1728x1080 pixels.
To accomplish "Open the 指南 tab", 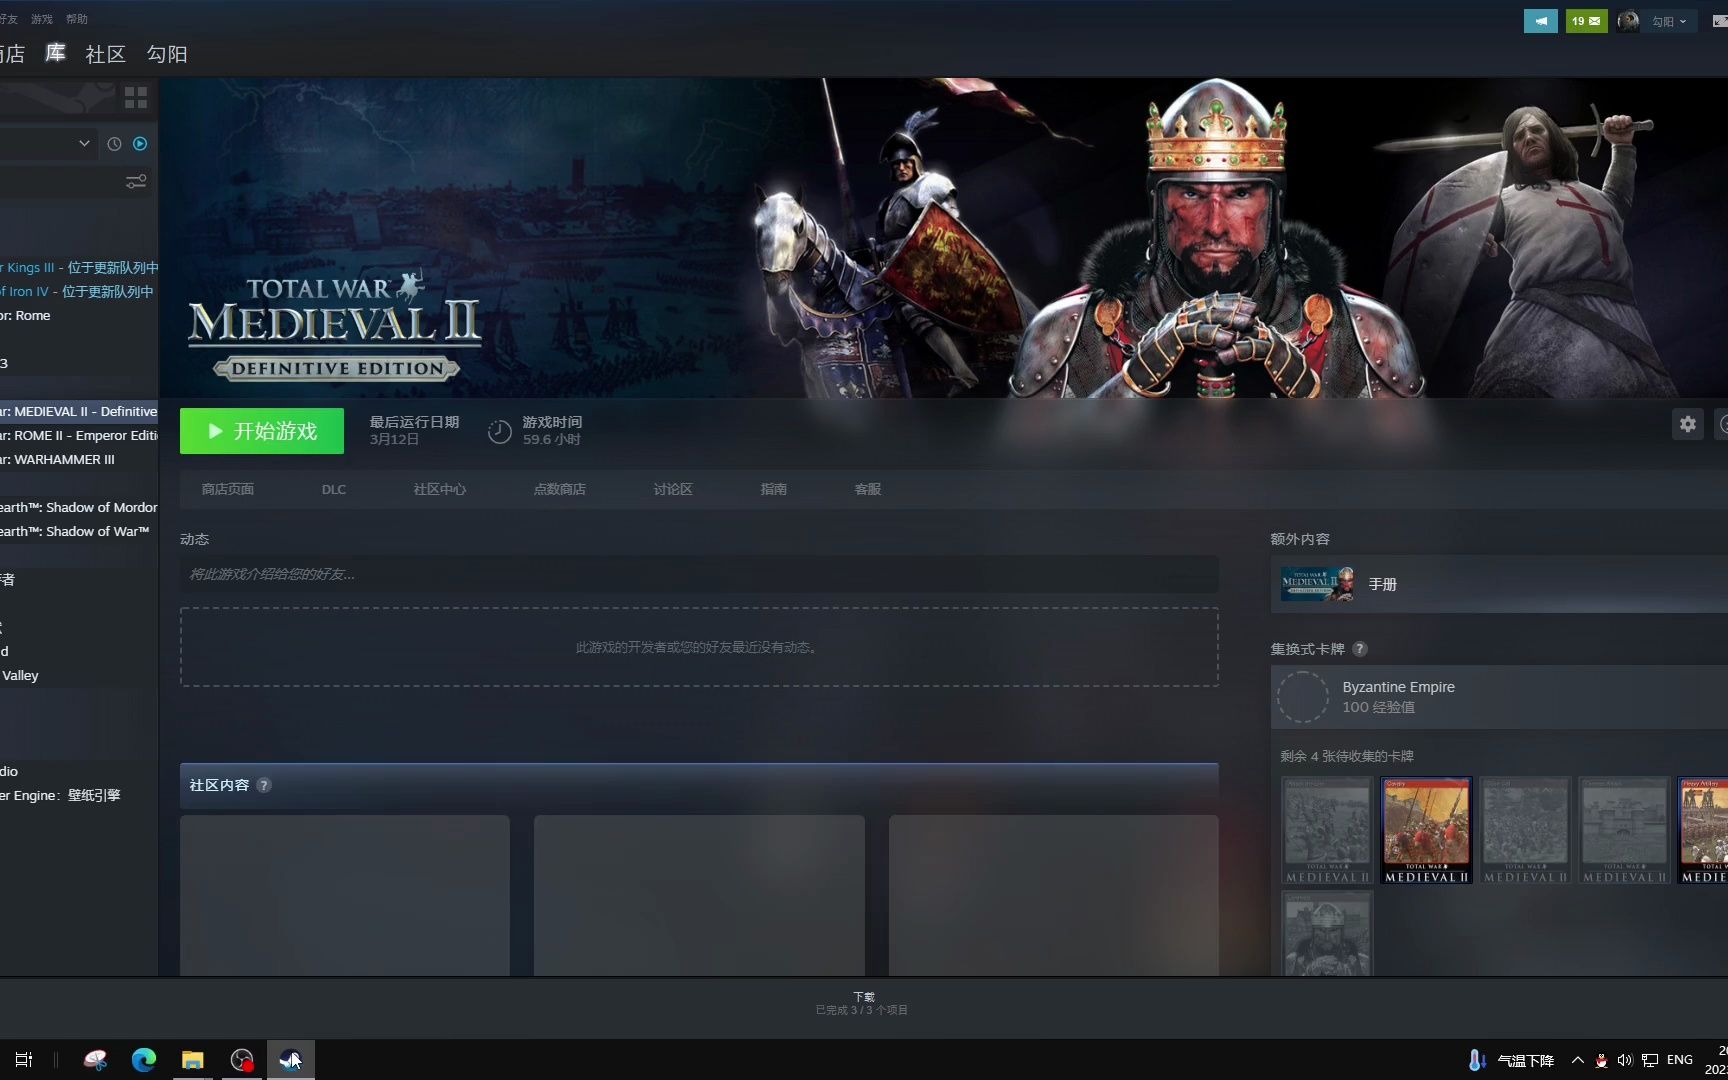I will coord(774,489).
